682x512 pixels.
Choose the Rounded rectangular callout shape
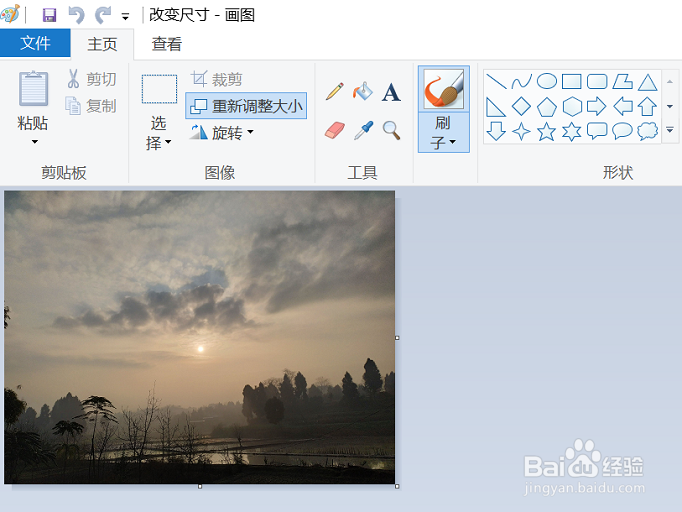(x=597, y=131)
